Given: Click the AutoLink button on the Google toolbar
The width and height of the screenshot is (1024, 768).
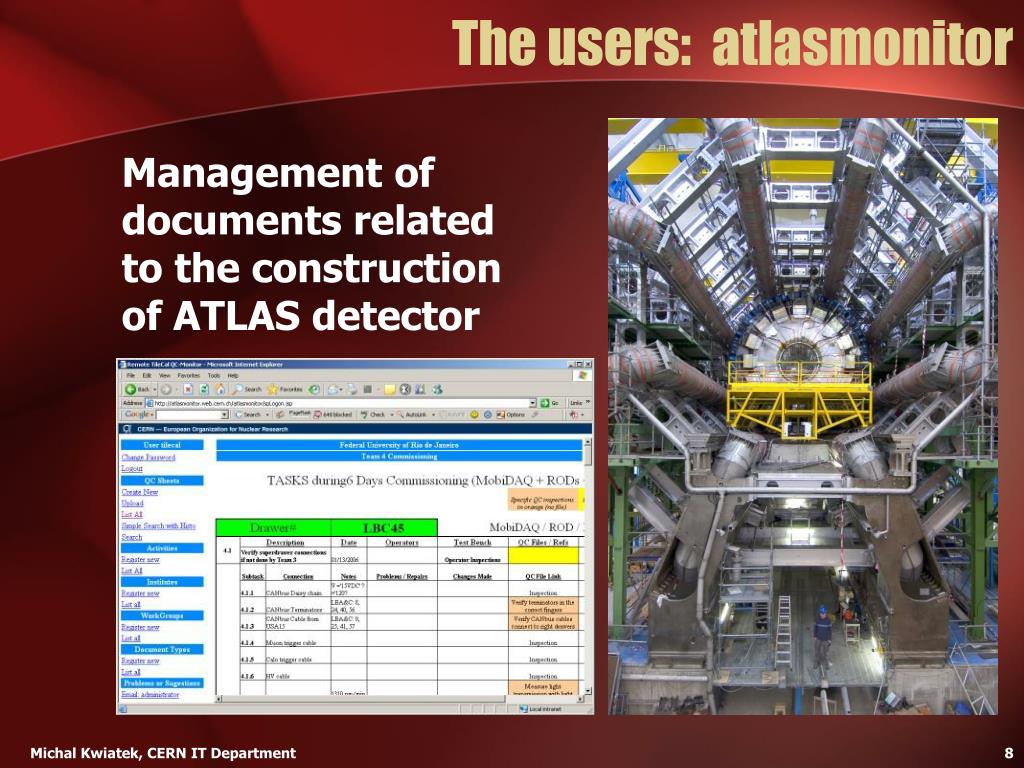Looking at the screenshot, I should pos(412,415).
